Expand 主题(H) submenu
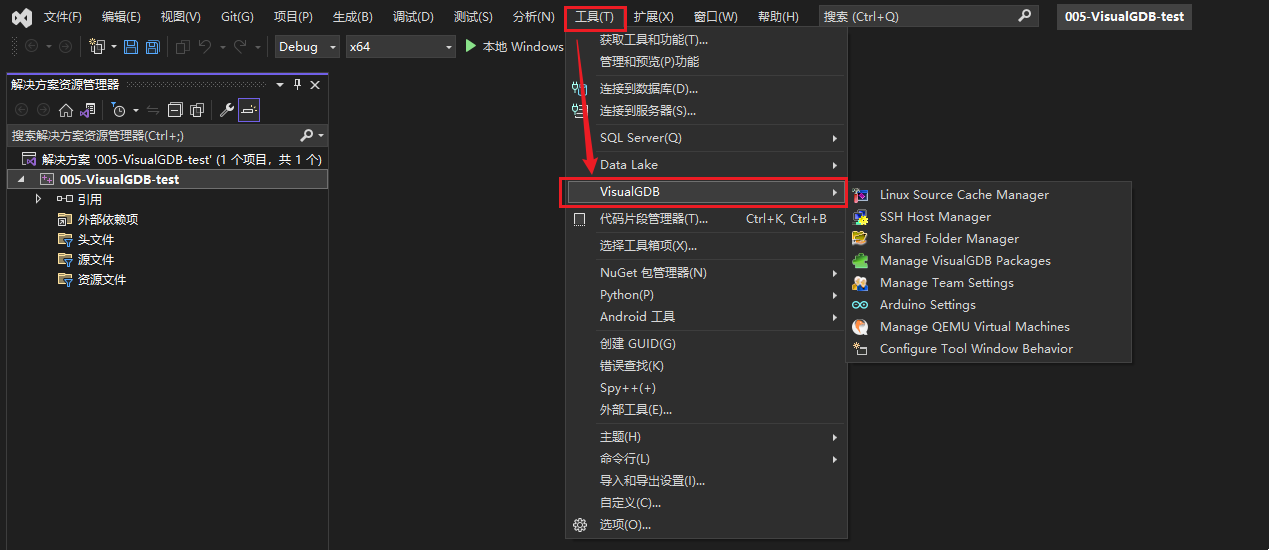The width and height of the screenshot is (1269, 550). click(706, 437)
